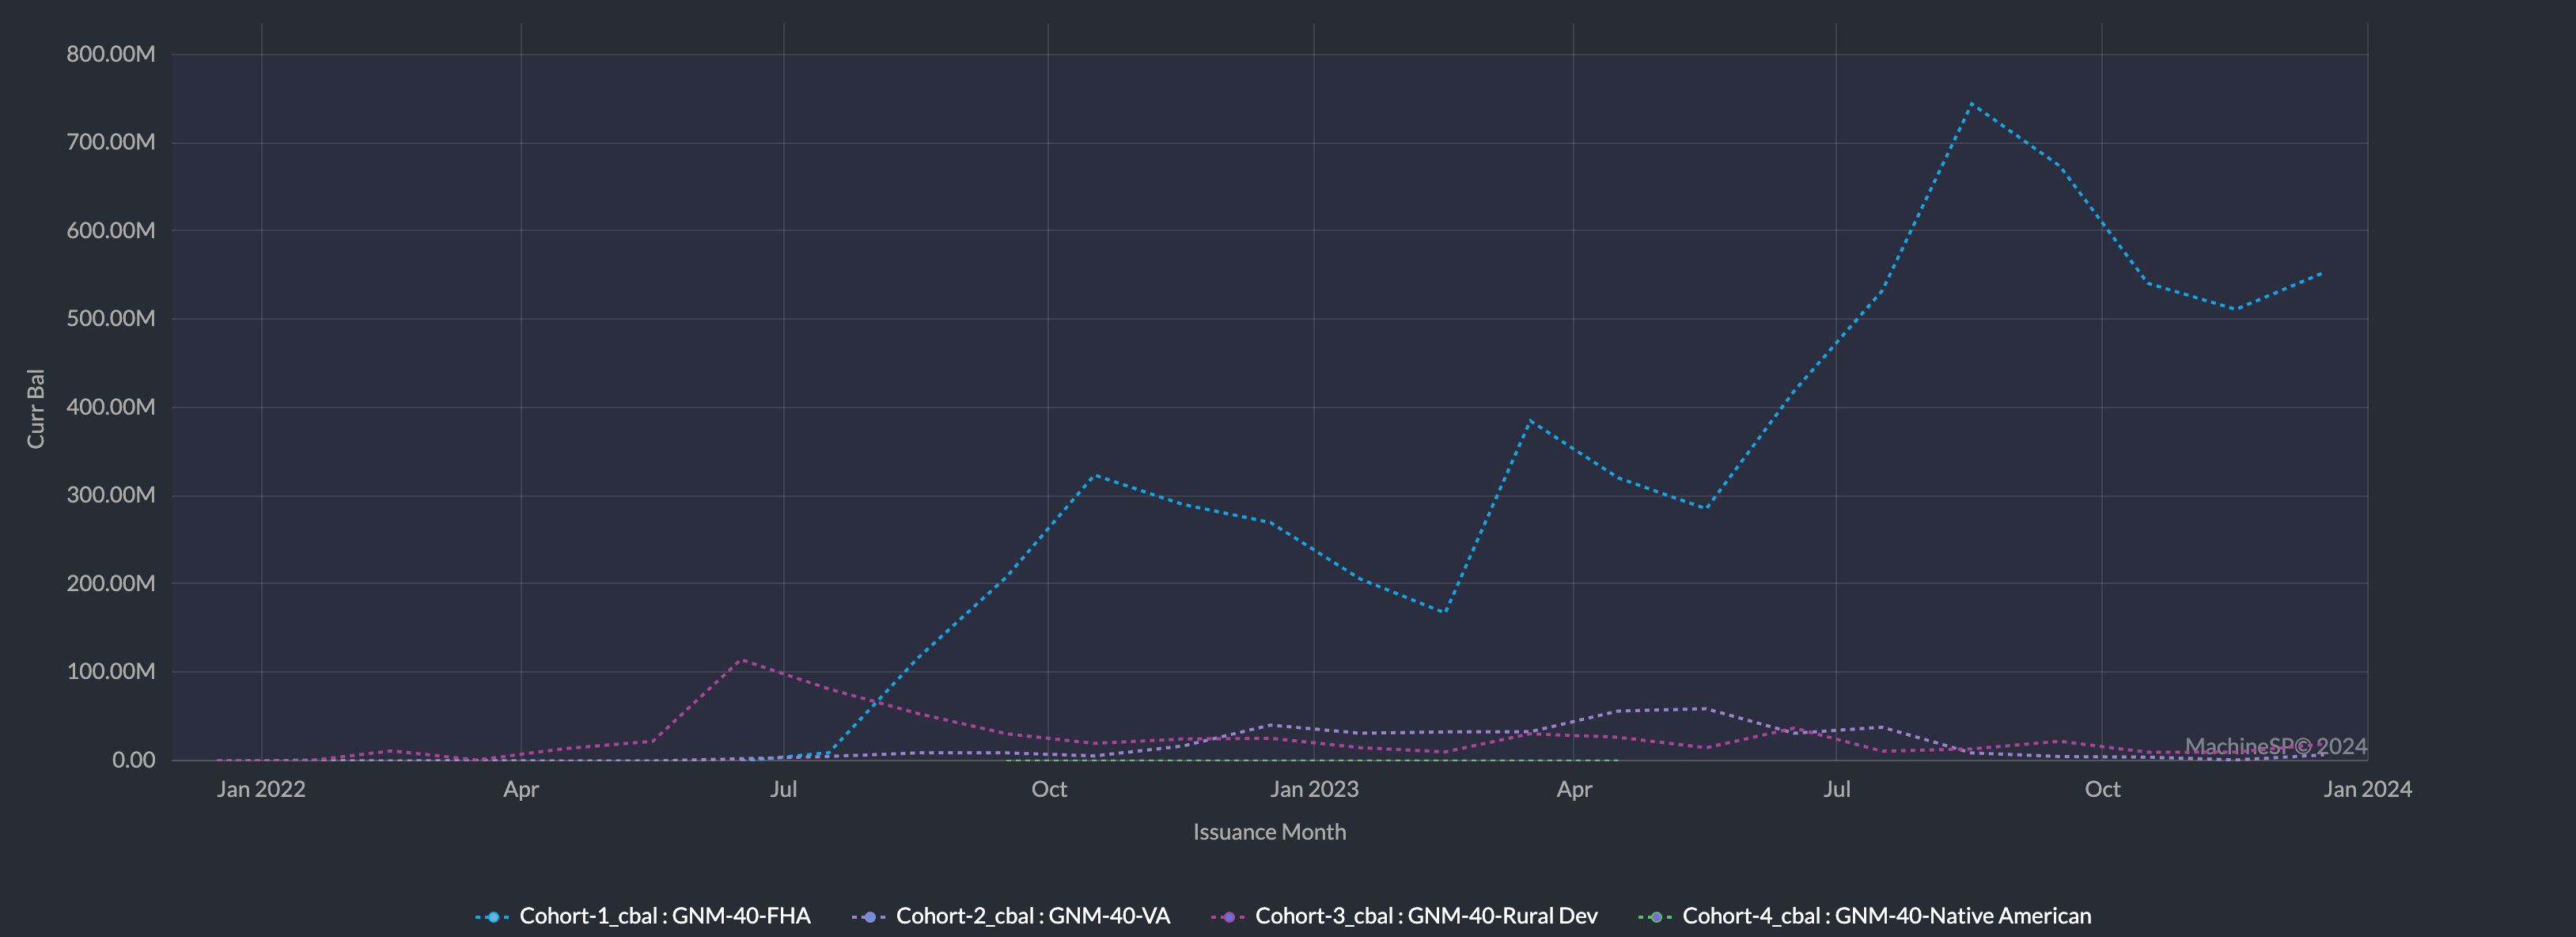Screen dimensions: 2576x937
Task: Click the magenta Cohort-3 legend marker icon
Action: [1228, 917]
